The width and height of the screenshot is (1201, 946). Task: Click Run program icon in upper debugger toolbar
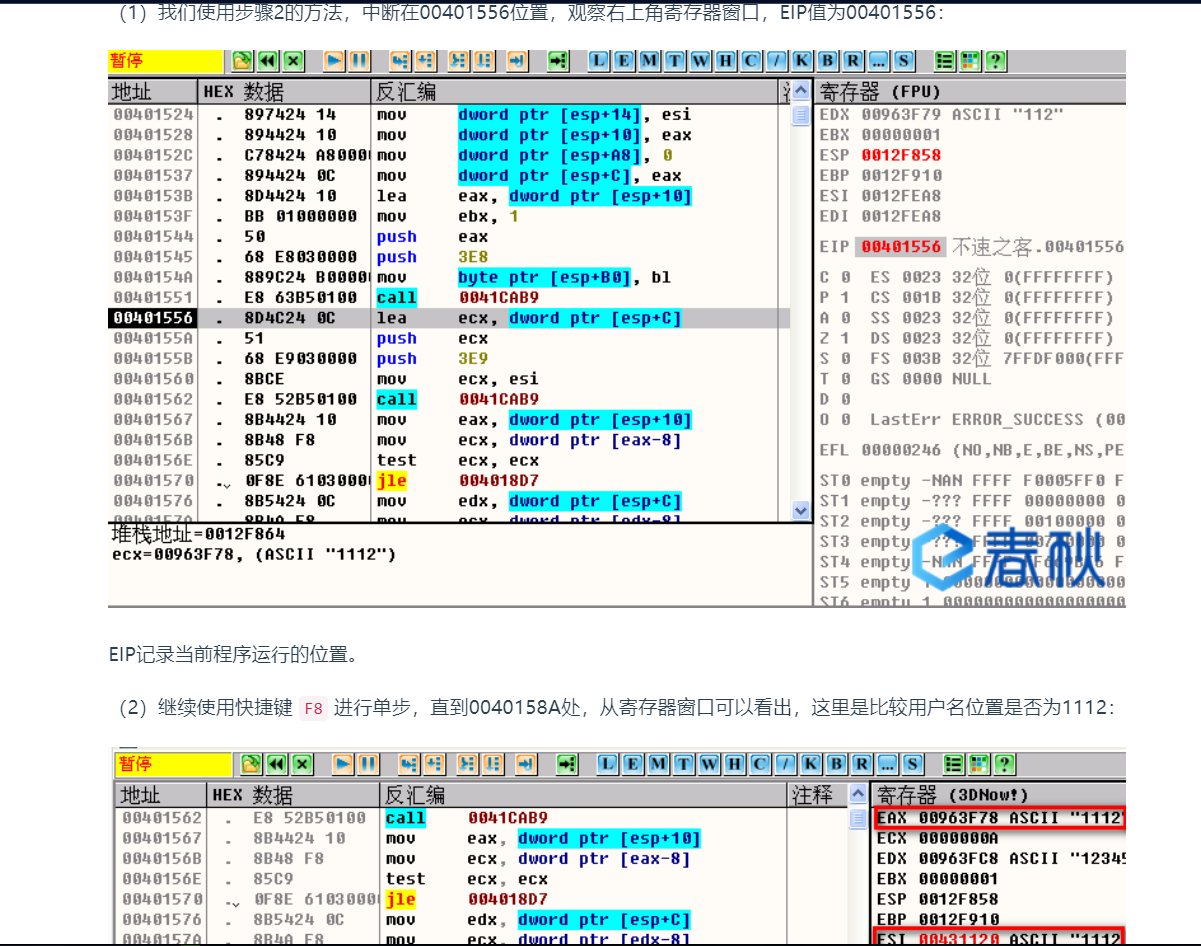click(x=334, y=62)
